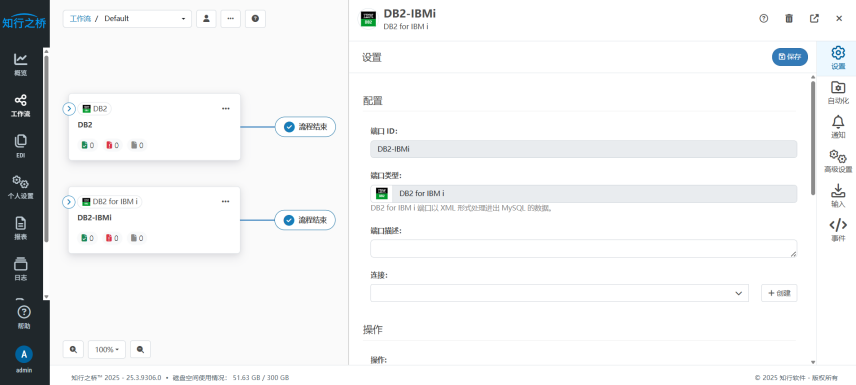Click the DB2 connector sent files counter

pyautogui.click(x=87, y=145)
